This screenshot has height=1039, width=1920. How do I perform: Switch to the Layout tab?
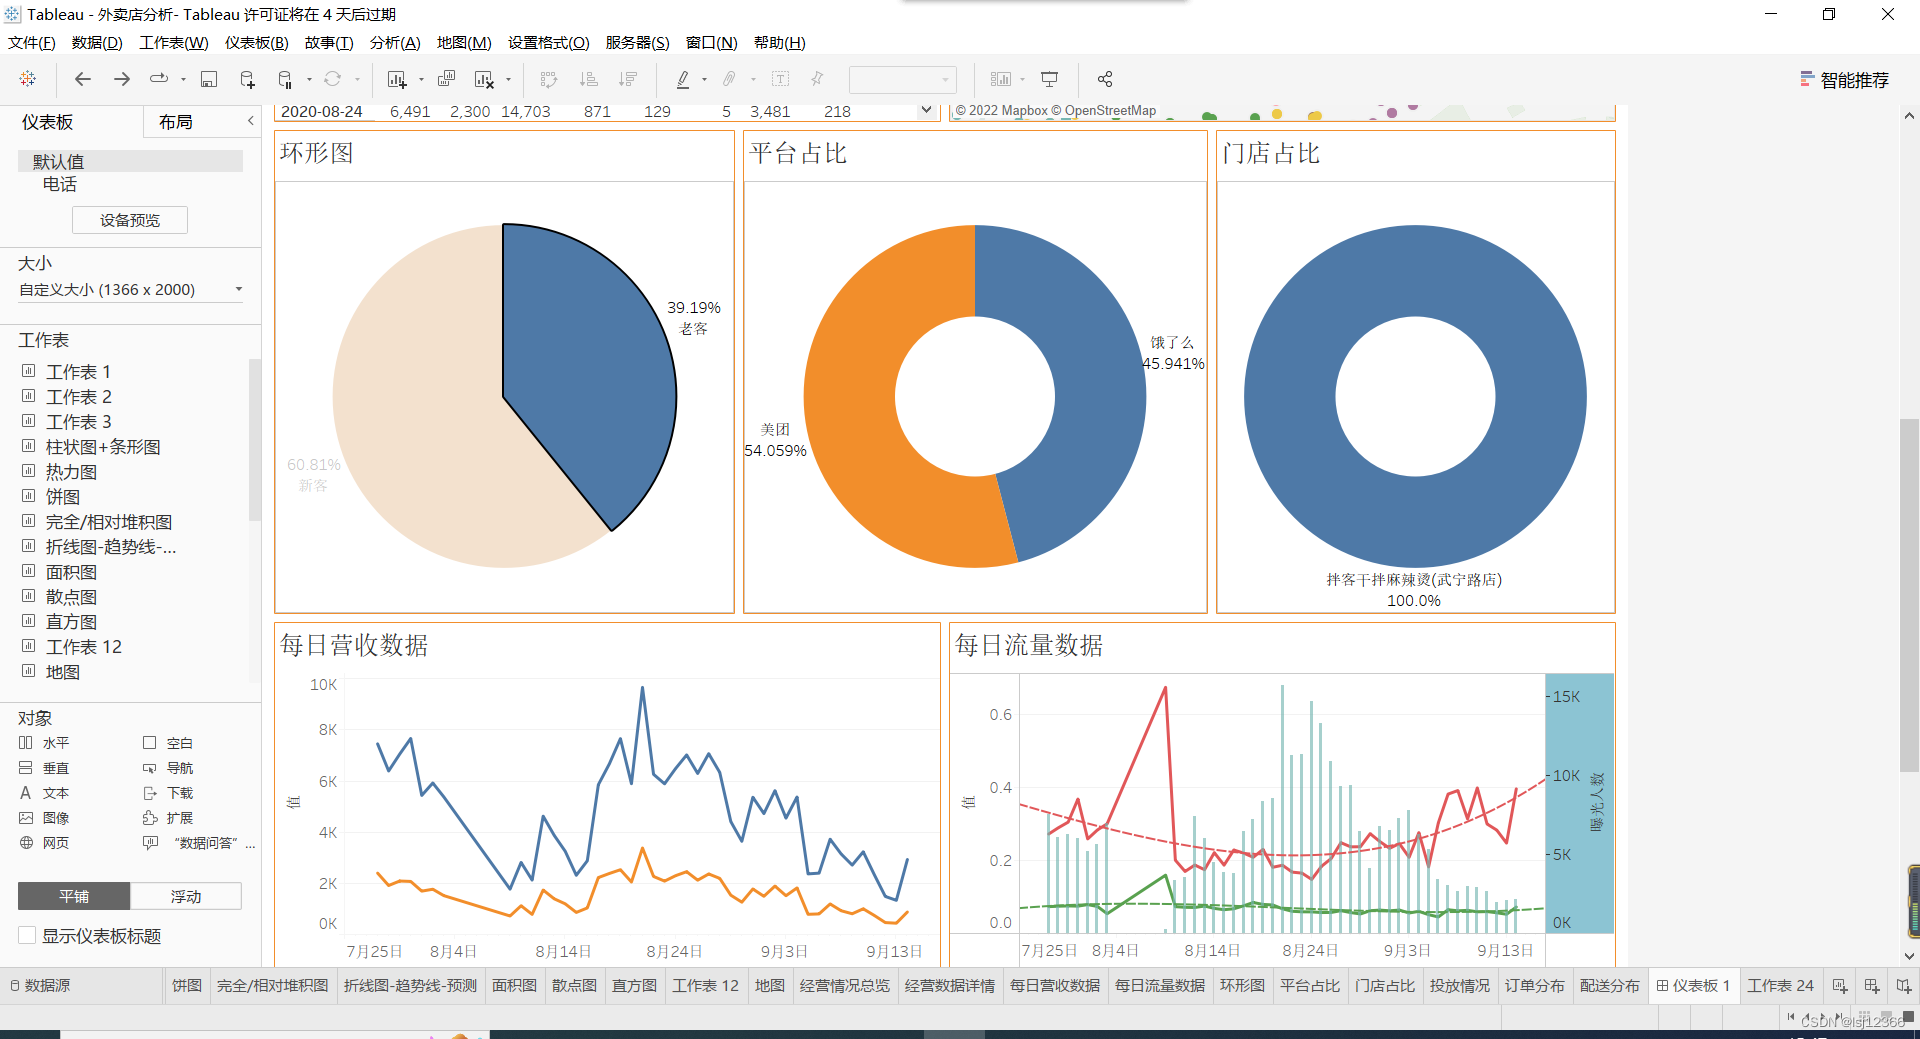(176, 122)
